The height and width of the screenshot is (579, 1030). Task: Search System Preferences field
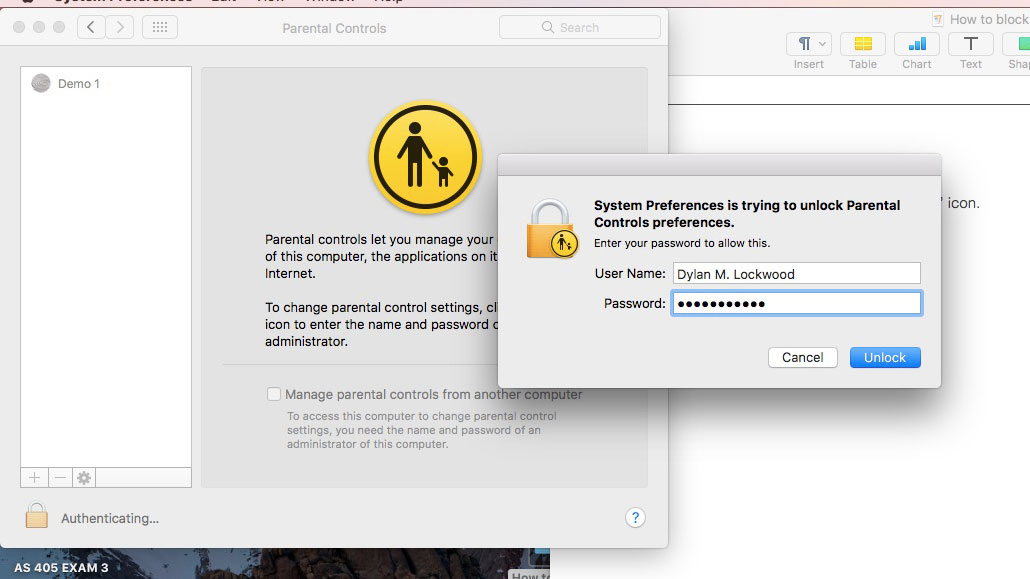pyautogui.click(x=579, y=27)
